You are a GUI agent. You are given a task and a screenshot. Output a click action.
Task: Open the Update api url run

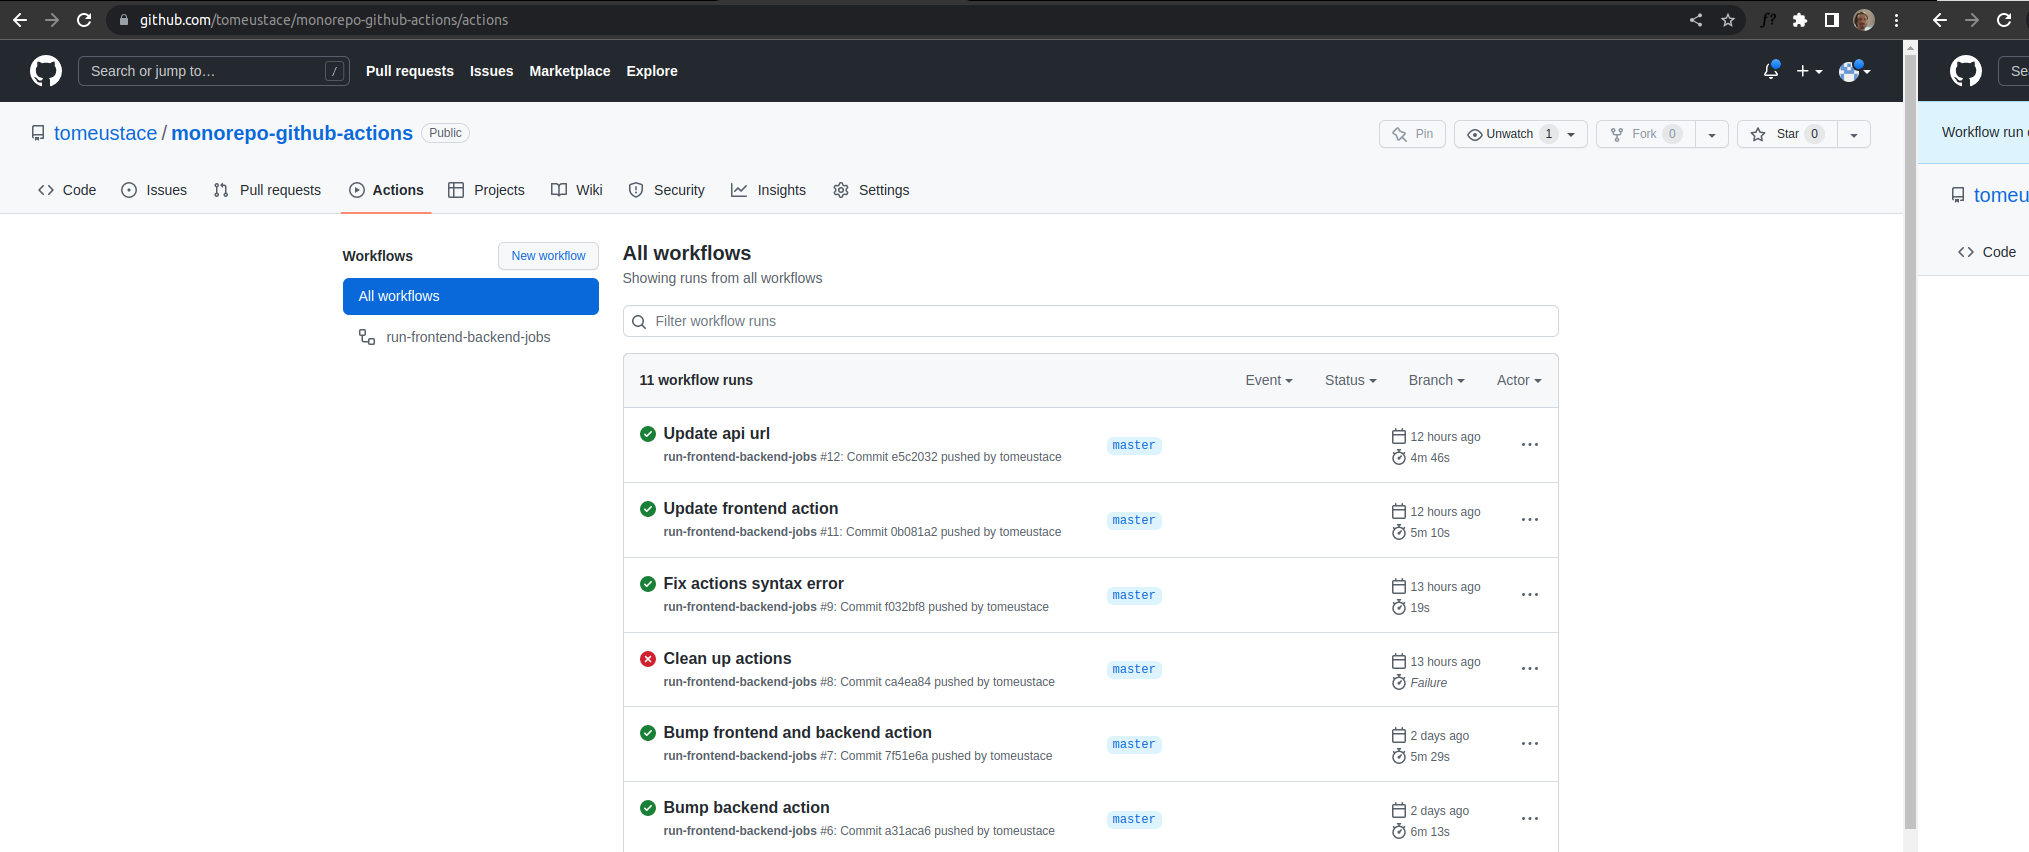717,433
